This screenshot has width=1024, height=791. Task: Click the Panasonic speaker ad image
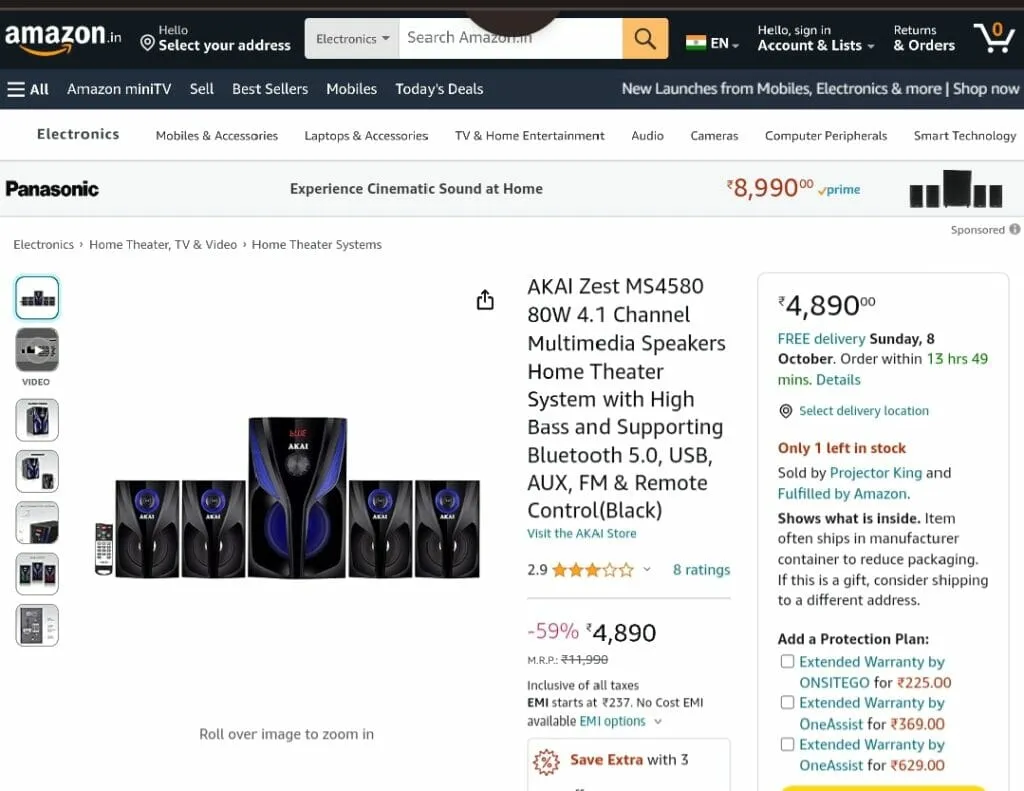pyautogui.click(x=955, y=189)
